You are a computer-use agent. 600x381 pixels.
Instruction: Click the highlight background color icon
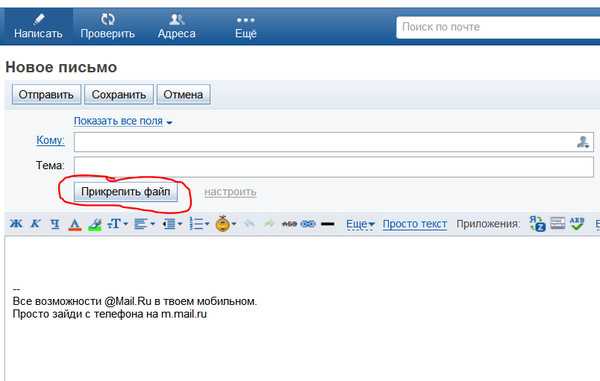[x=95, y=224]
